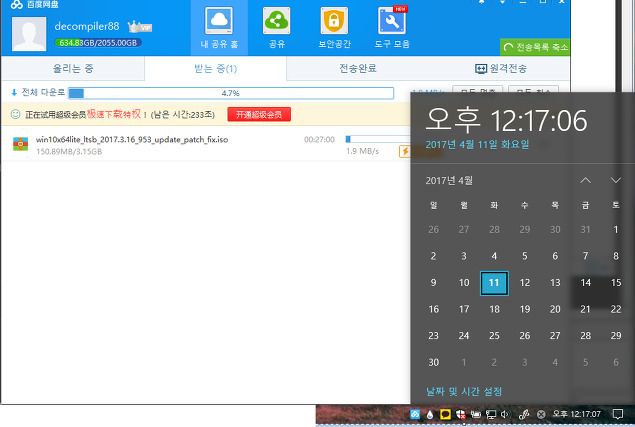Click the green 전송목록 축소 button
This screenshot has height=427, width=635.
[535, 47]
